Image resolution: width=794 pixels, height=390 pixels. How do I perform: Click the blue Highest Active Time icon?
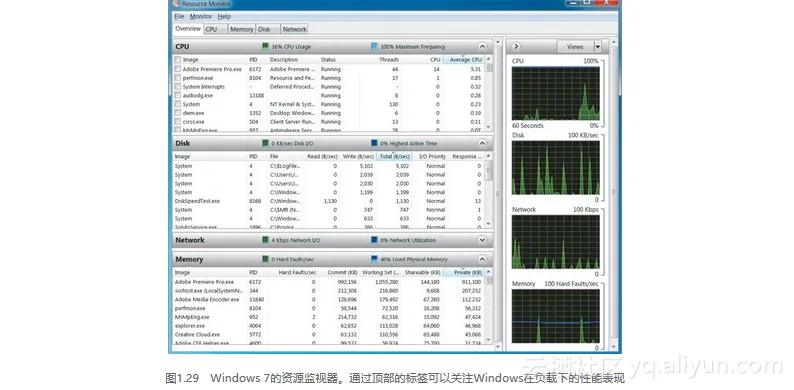click(x=374, y=143)
